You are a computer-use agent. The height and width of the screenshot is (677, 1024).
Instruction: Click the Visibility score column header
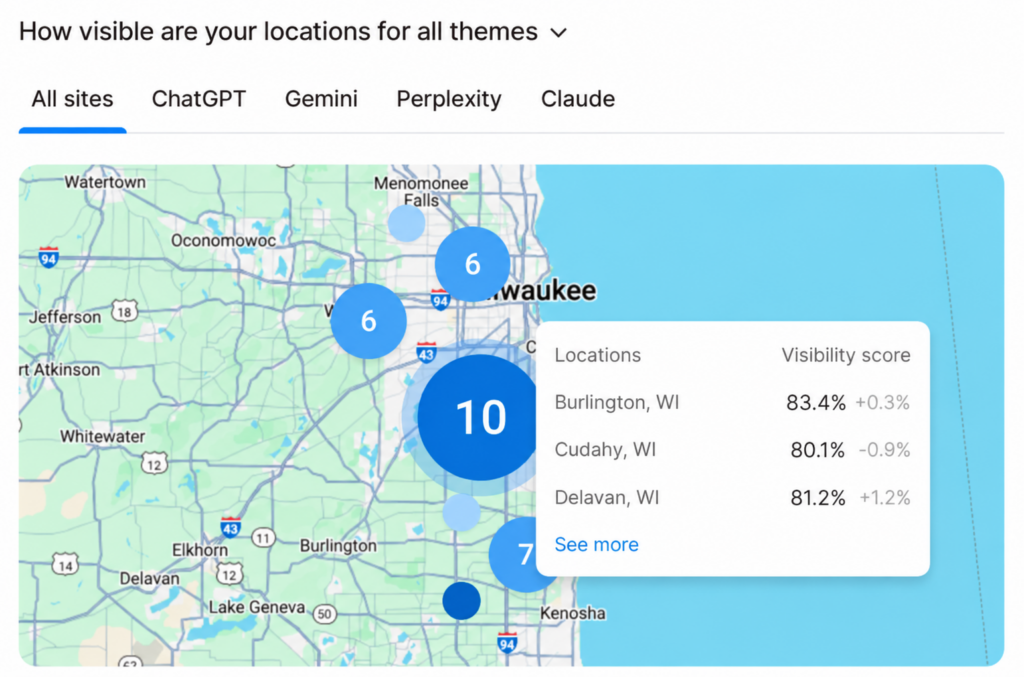pos(846,355)
